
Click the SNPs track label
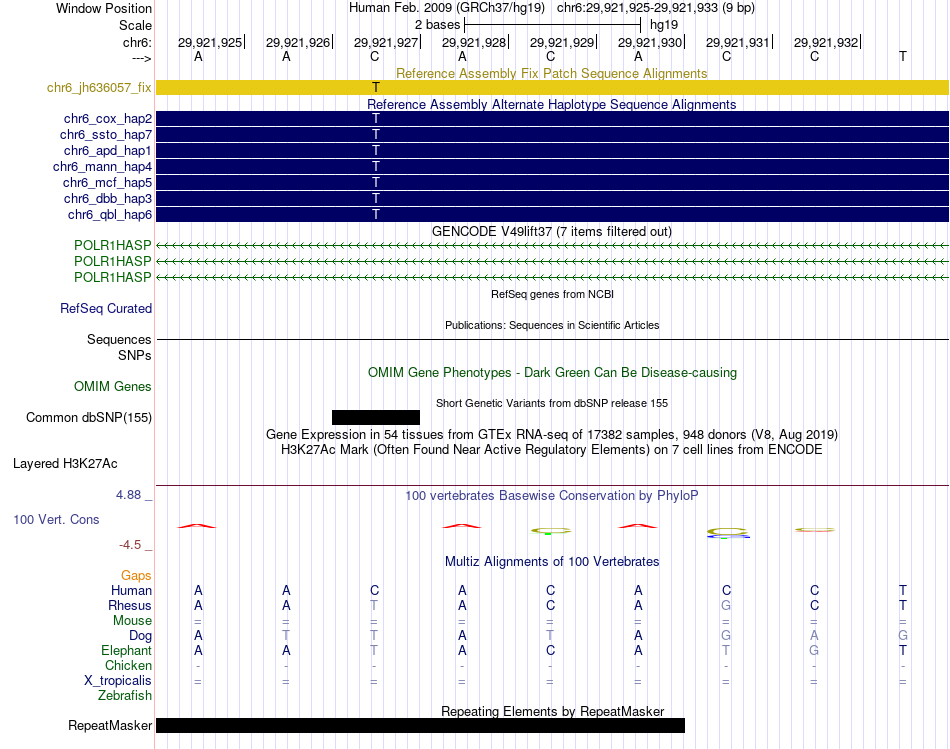click(x=135, y=355)
